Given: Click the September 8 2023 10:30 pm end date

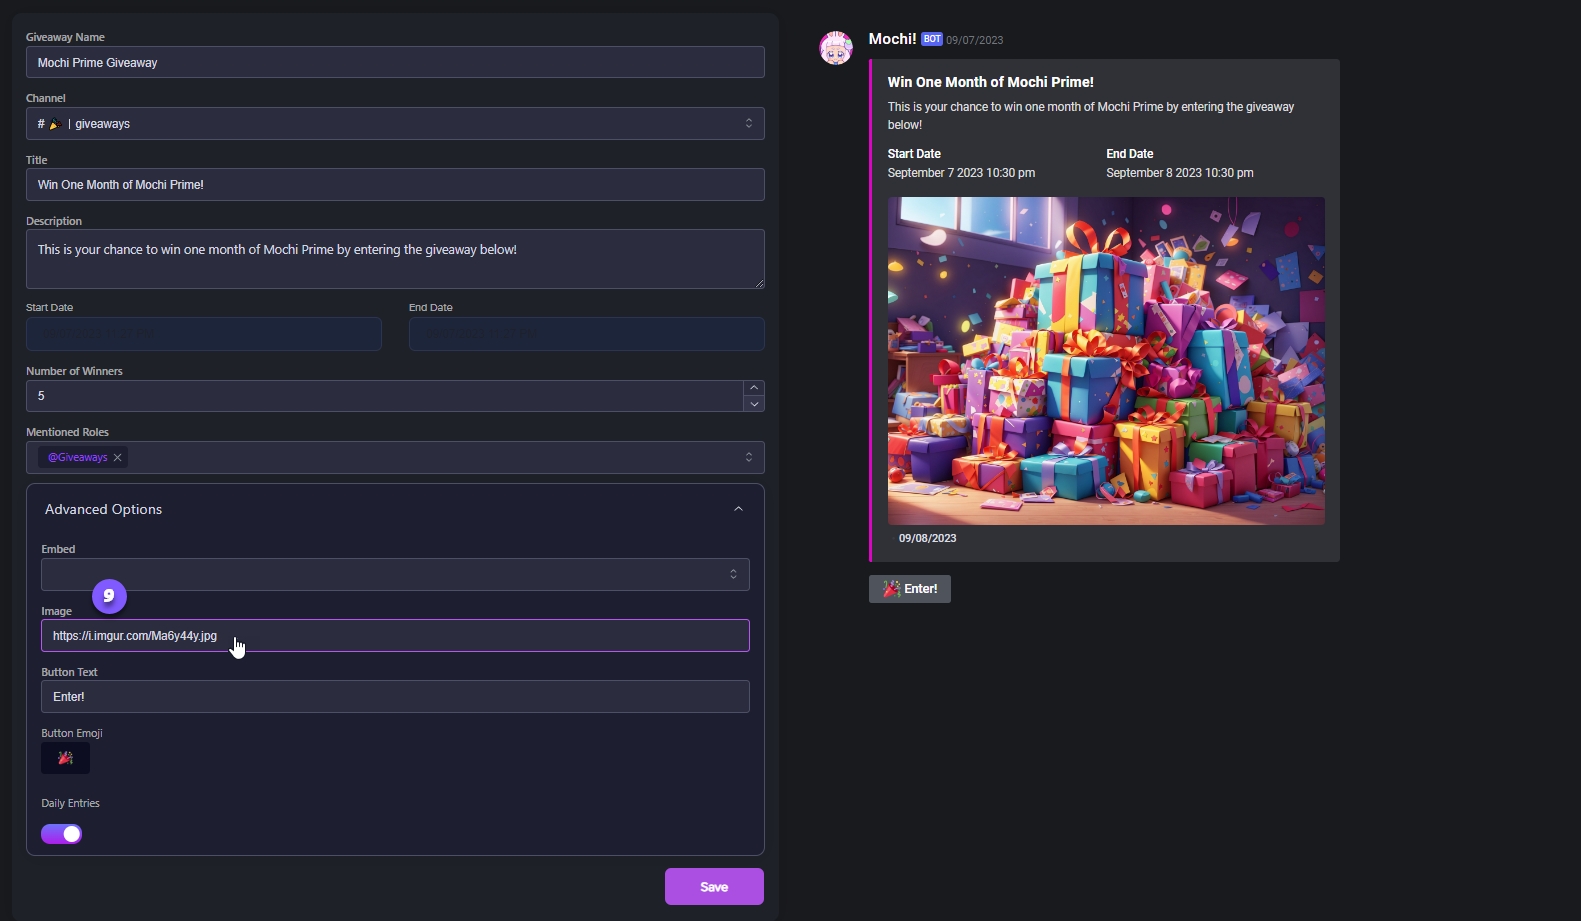Looking at the screenshot, I should (1180, 173).
